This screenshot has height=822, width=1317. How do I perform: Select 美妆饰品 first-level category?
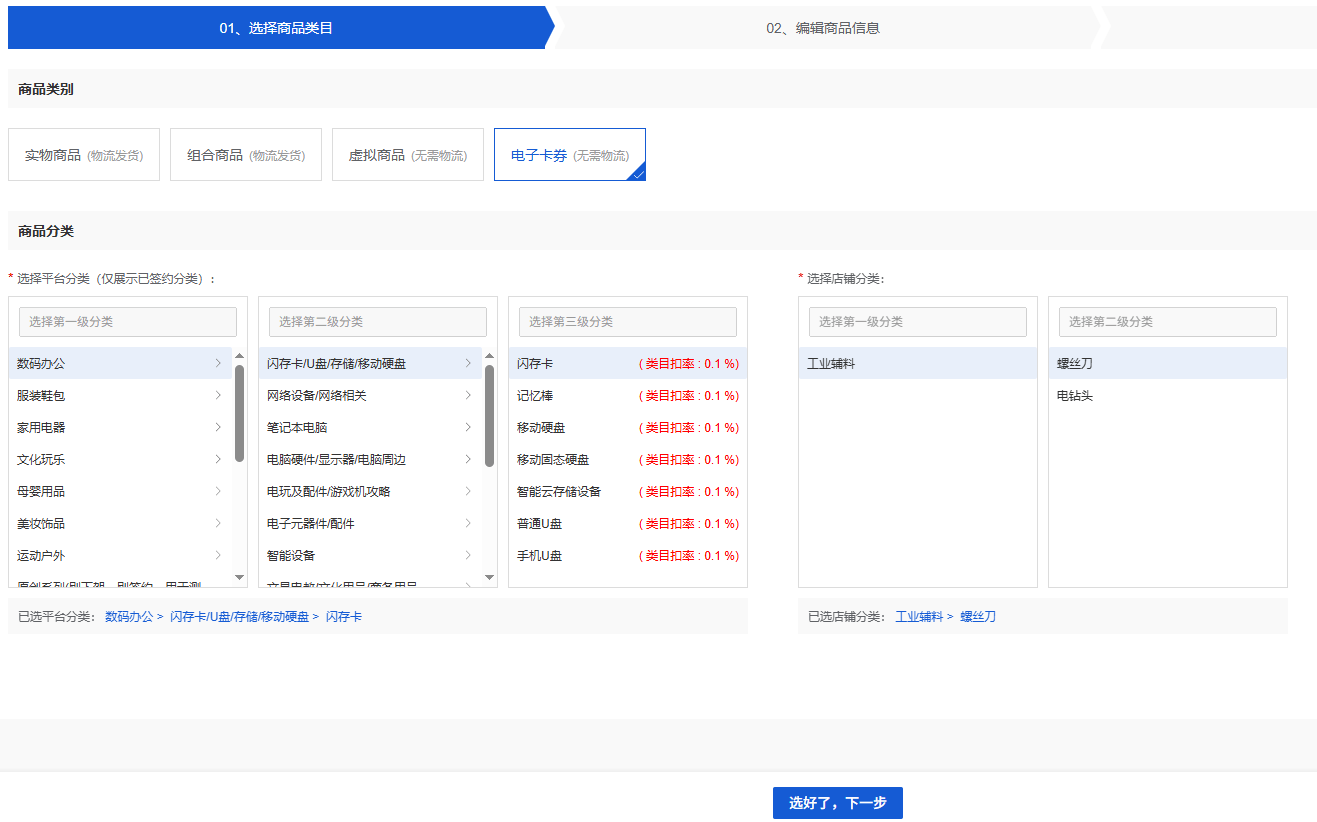(x=120, y=523)
